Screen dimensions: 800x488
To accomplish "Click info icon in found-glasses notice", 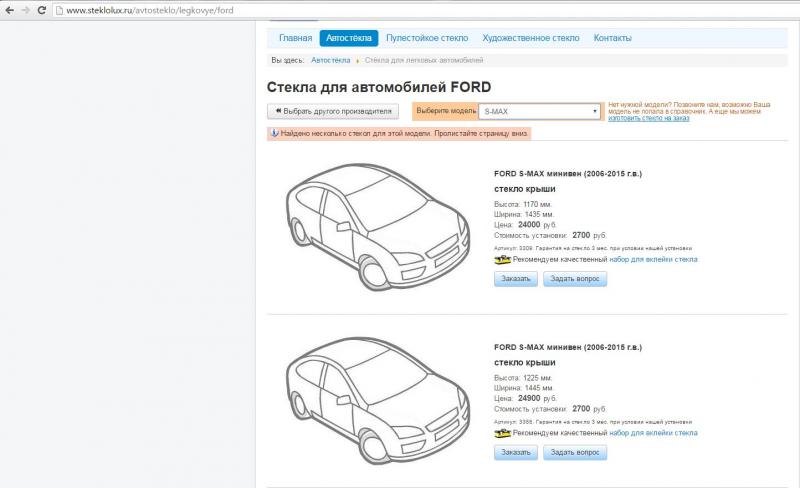I will (x=274, y=133).
